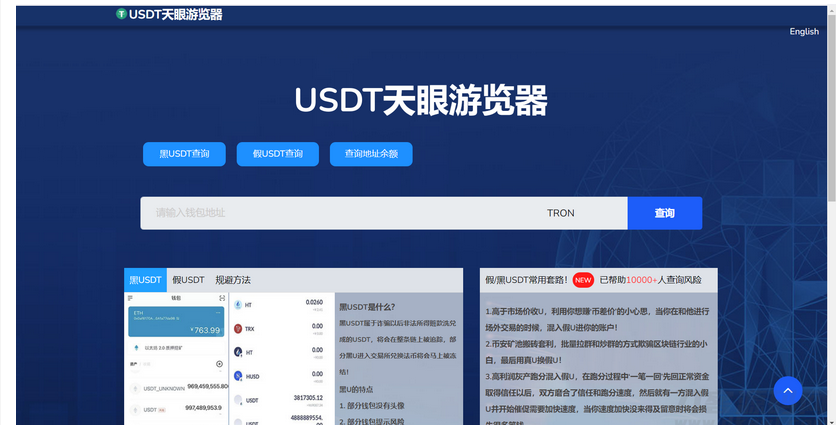Open the TRON network dropdown
The image size is (837, 425).
560,213
